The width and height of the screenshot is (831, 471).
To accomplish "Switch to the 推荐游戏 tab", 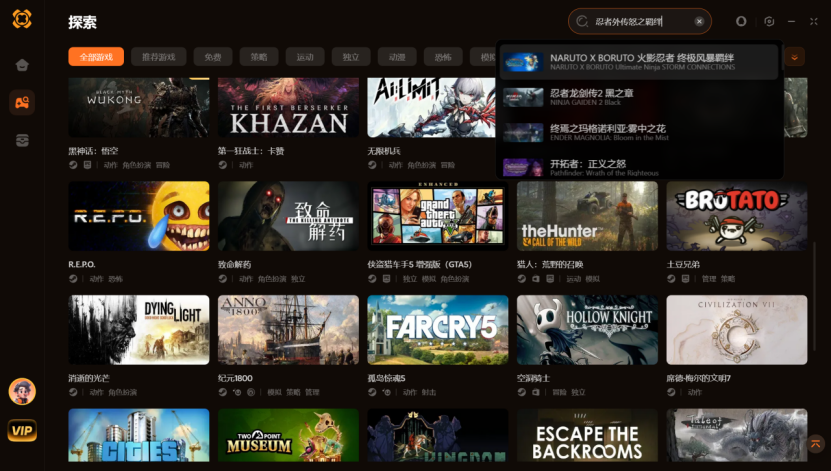I will (158, 57).
